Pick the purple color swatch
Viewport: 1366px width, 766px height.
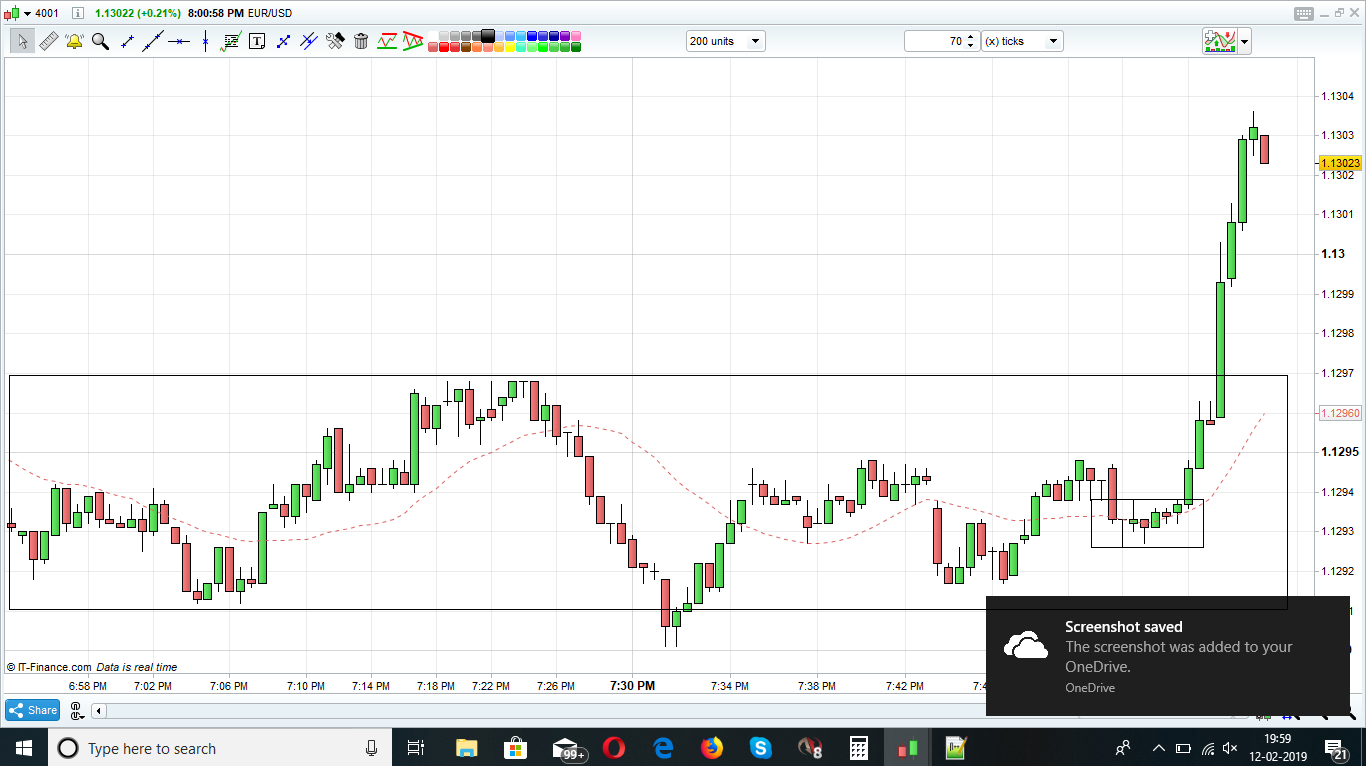pos(565,36)
